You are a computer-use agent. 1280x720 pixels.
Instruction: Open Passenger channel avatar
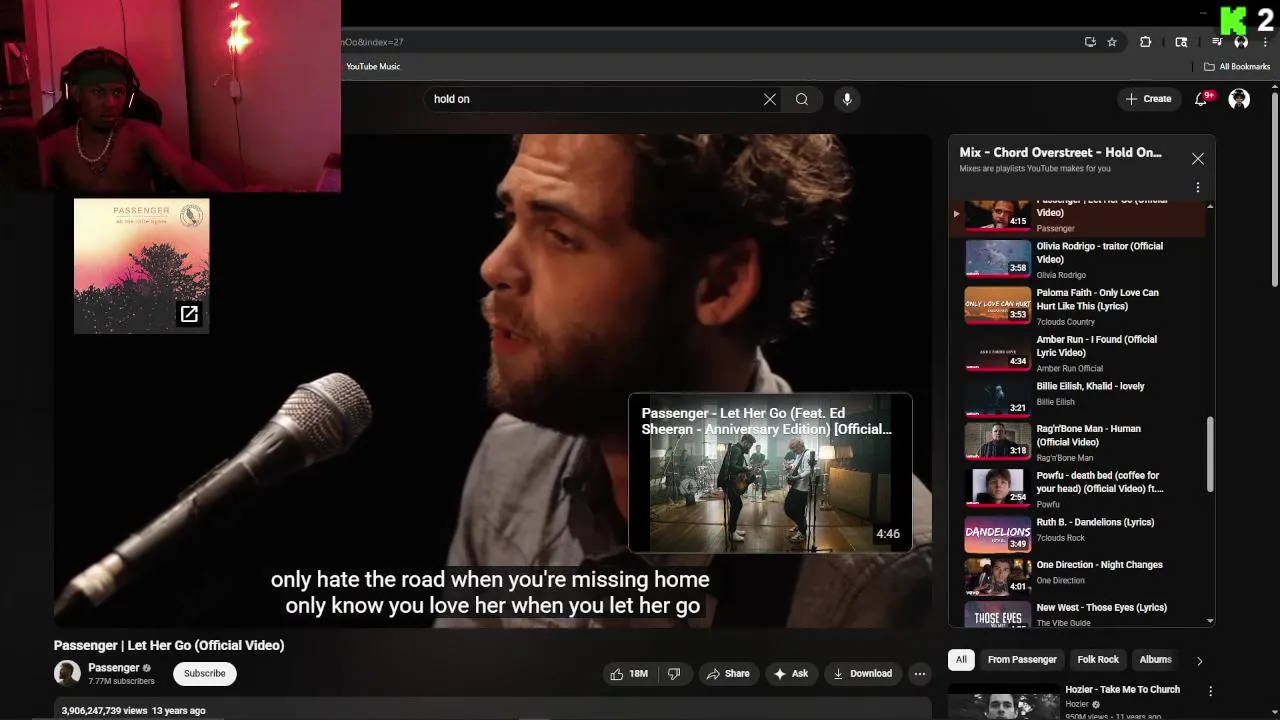(x=67, y=673)
